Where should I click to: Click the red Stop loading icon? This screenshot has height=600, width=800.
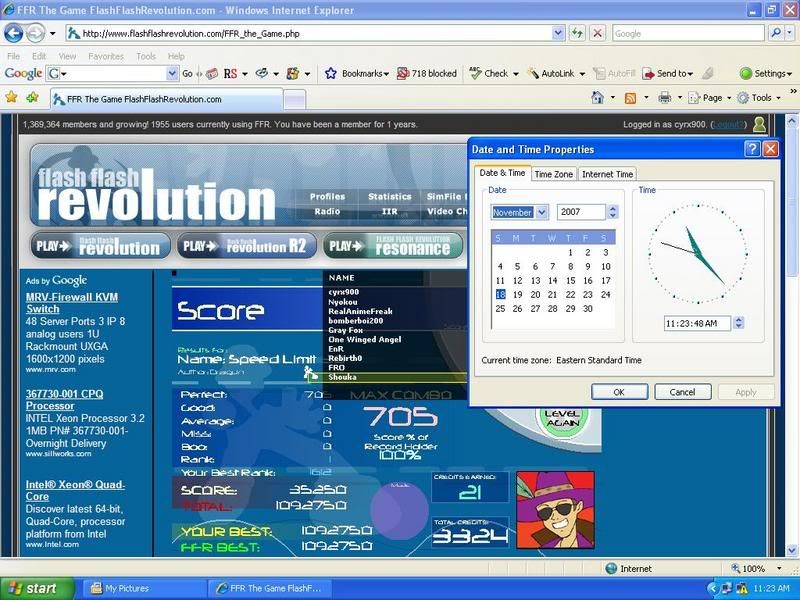click(x=597, y=33)
